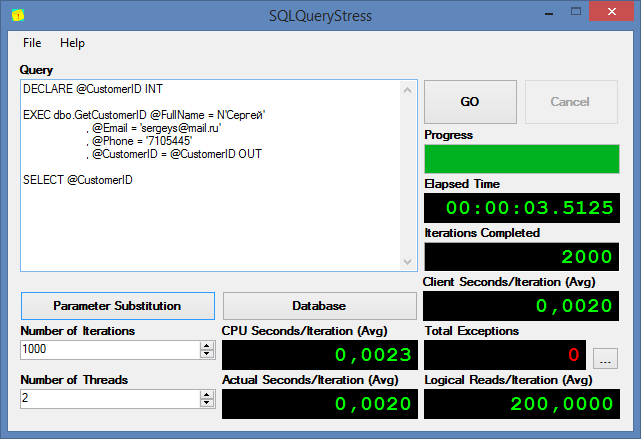The width and height of the screenshot is (641, 439).
Task: Show exception details with the ellipsis button
Action: tap(605, 358)
